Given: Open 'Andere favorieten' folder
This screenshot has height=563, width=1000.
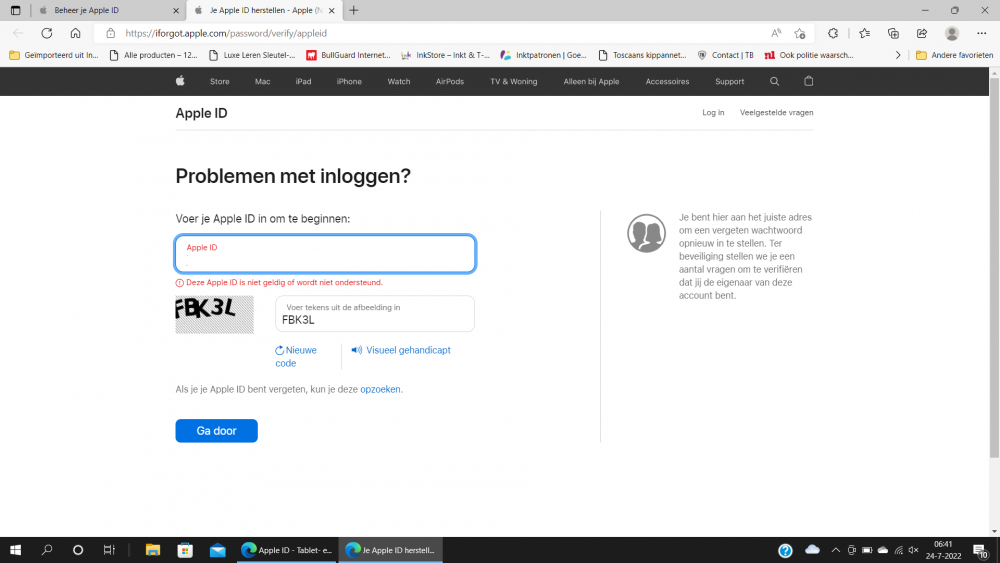Looking at the screenshot, I should pos(954,55).
